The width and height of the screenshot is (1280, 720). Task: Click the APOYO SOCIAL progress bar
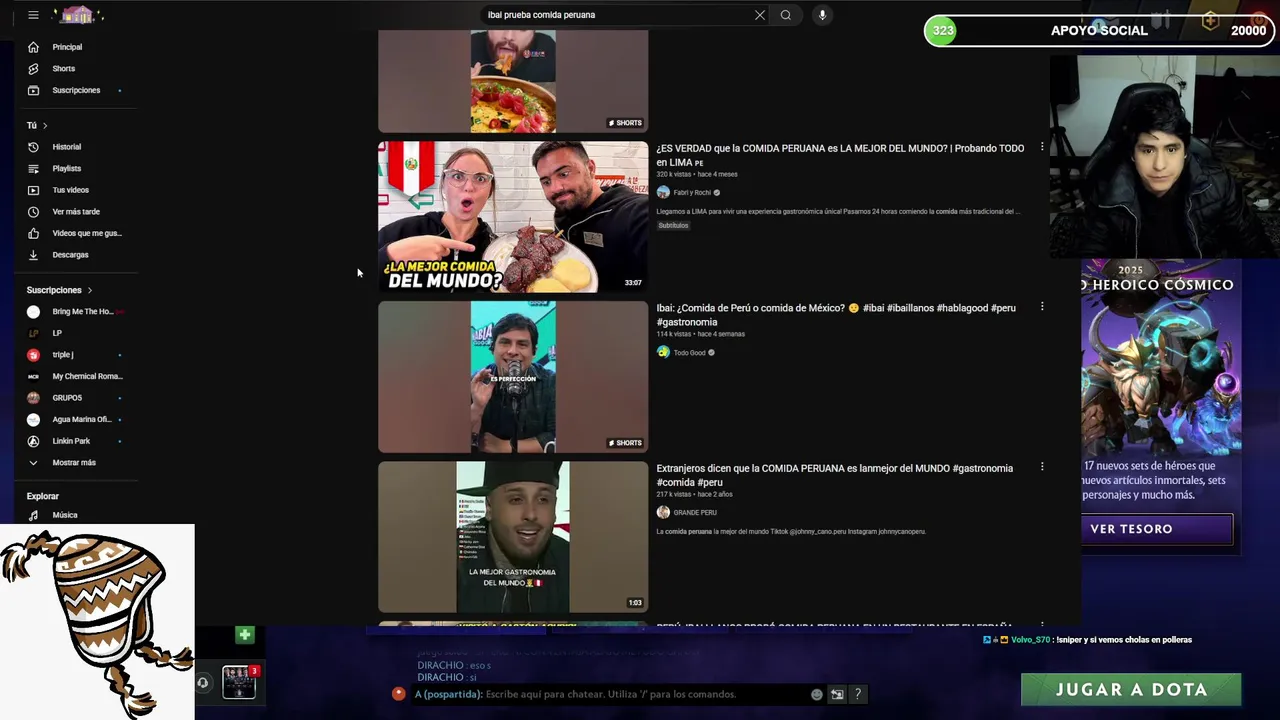[1100, 31]
